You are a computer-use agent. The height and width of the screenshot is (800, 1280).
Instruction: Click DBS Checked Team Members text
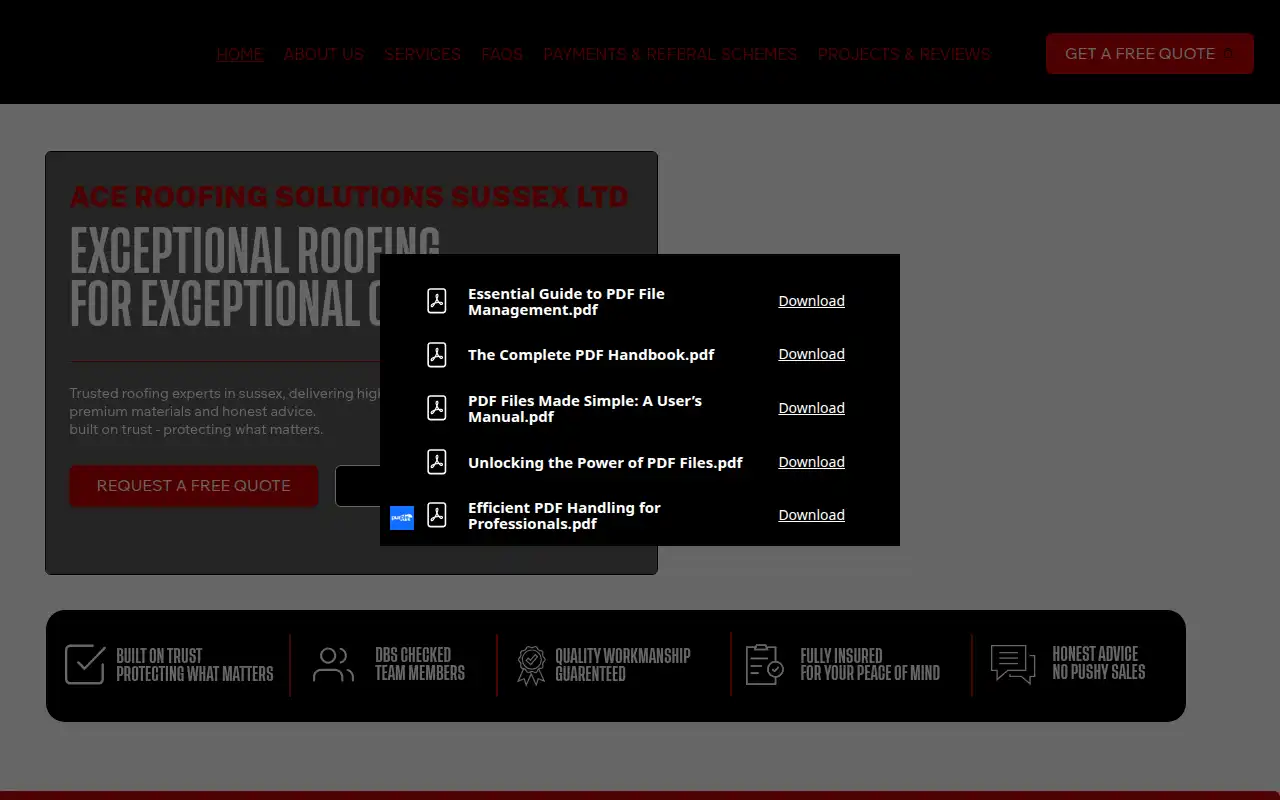coord(420,664)
